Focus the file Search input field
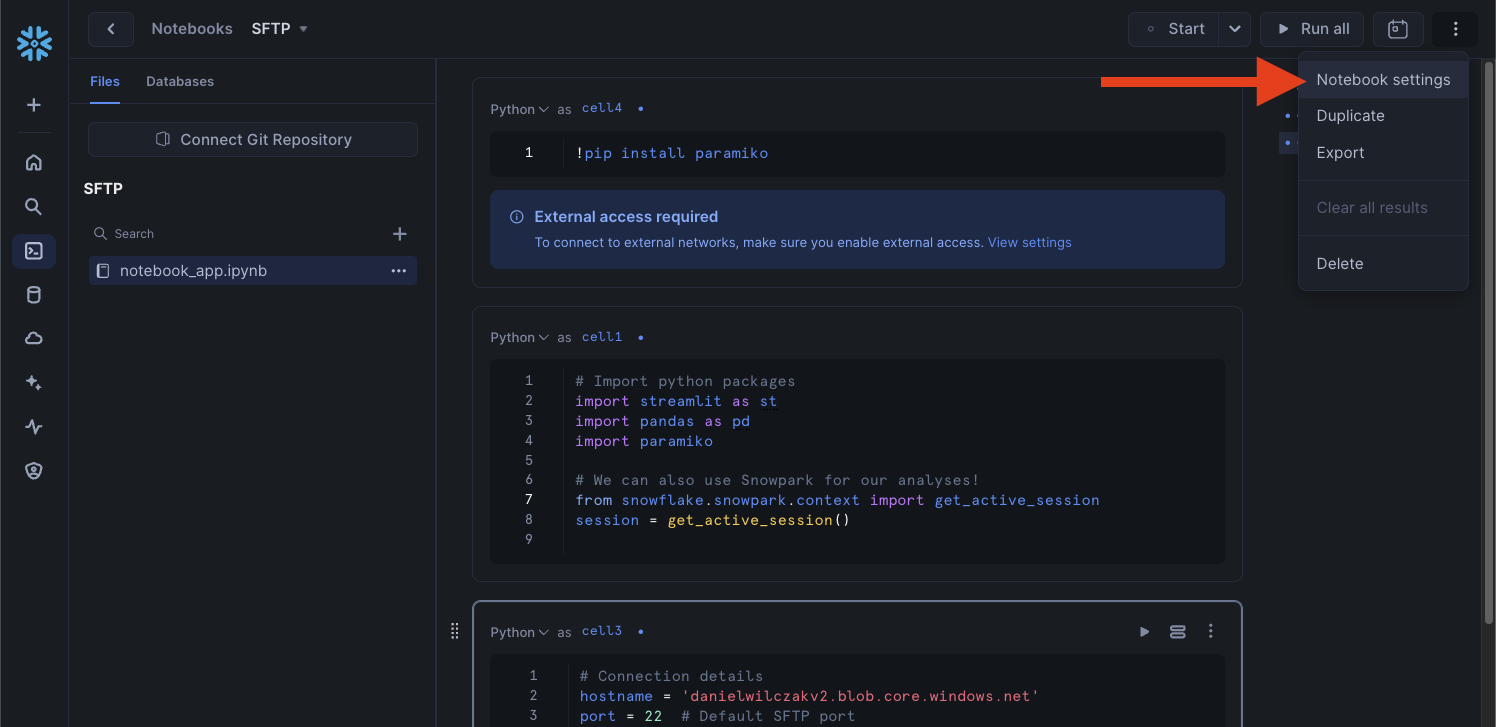 point(235,234)
